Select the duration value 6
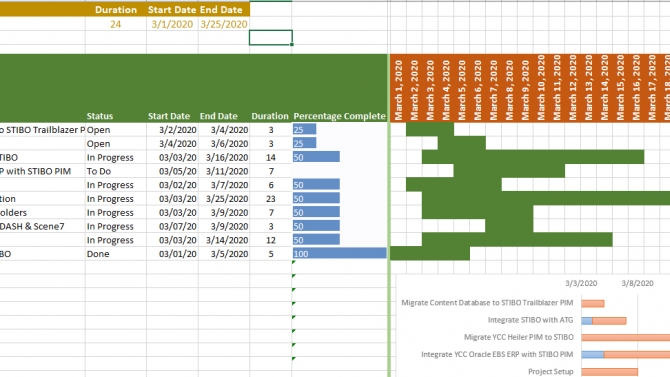This screenshot has height=377, width=670. [270, 185]
